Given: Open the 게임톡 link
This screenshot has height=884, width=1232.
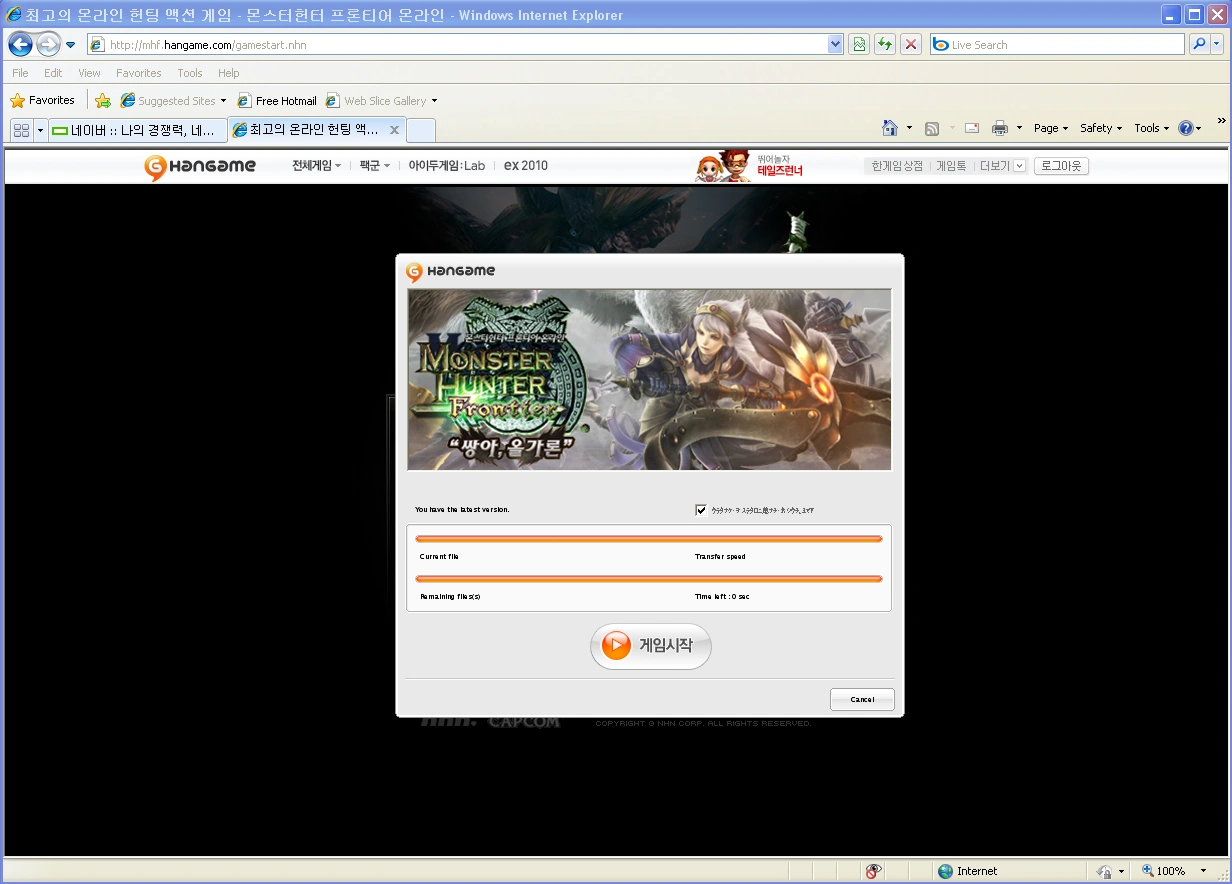Looking at the screenshot, I should (951, 166).
